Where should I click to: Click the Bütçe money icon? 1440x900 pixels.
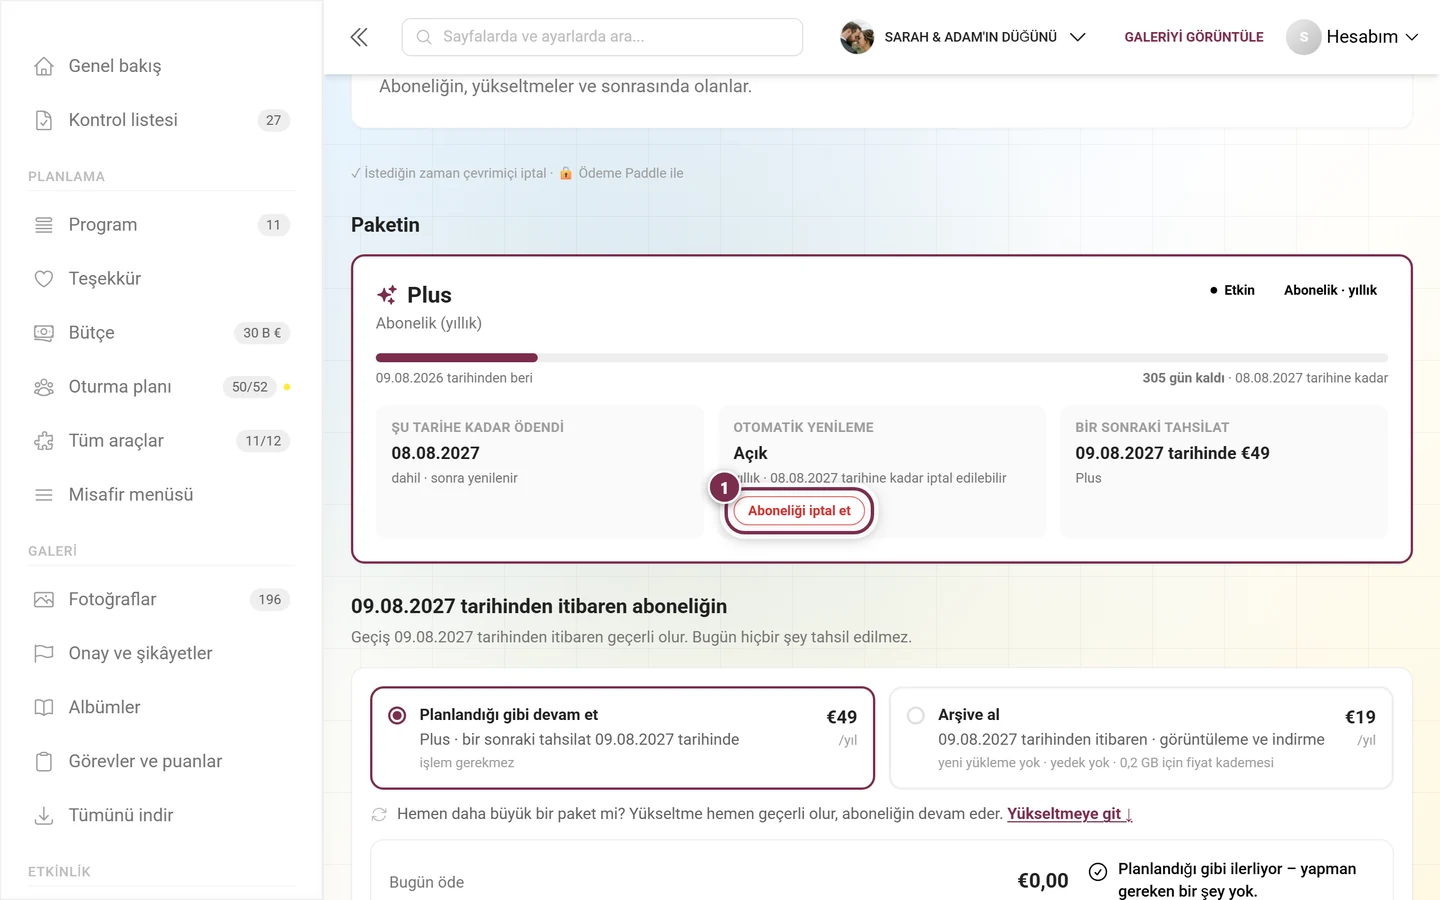coord(44,333)
